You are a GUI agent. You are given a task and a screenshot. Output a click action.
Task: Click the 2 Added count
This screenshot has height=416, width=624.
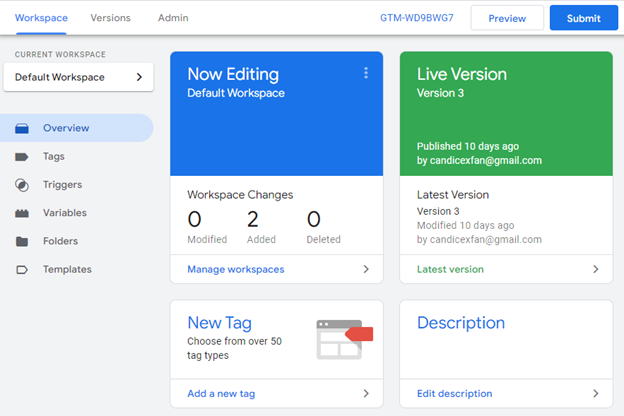pos(253,219)
